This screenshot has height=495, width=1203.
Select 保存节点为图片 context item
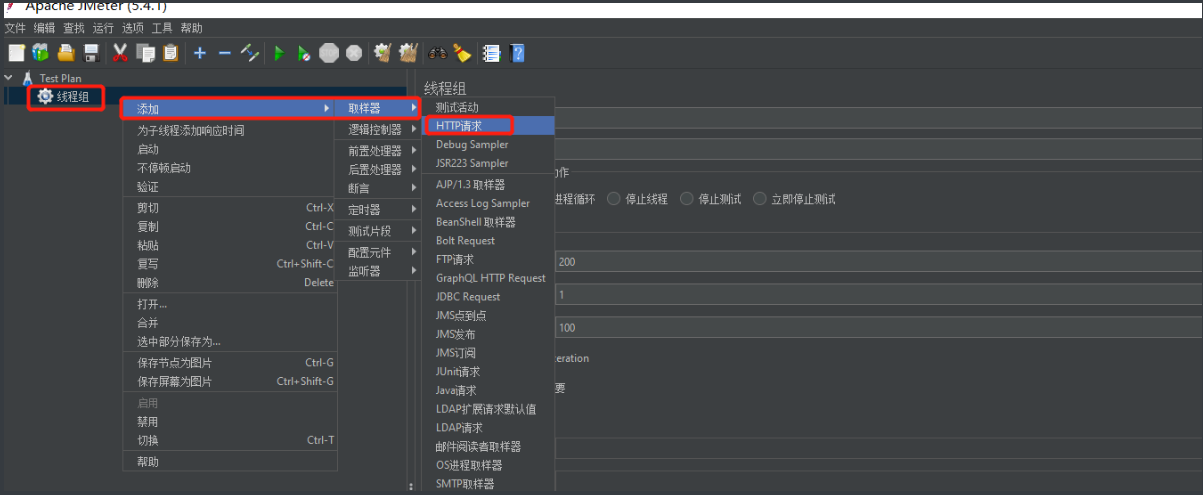point(229,362)
